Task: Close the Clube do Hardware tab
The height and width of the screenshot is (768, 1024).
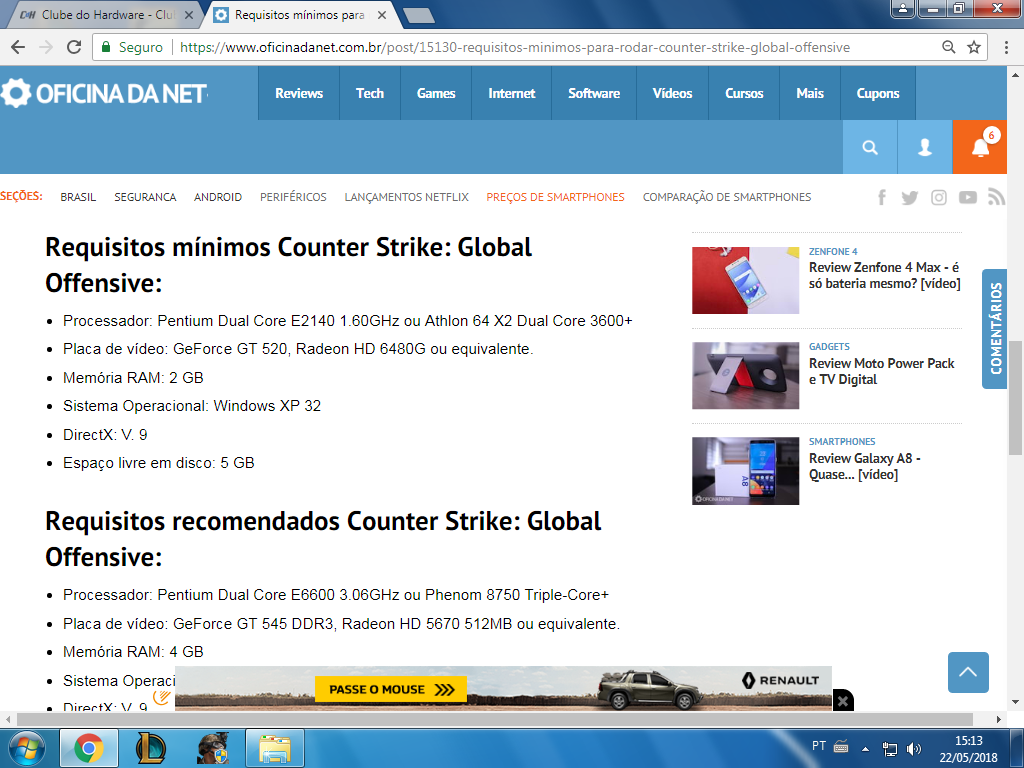Action: tap(189, 14)
